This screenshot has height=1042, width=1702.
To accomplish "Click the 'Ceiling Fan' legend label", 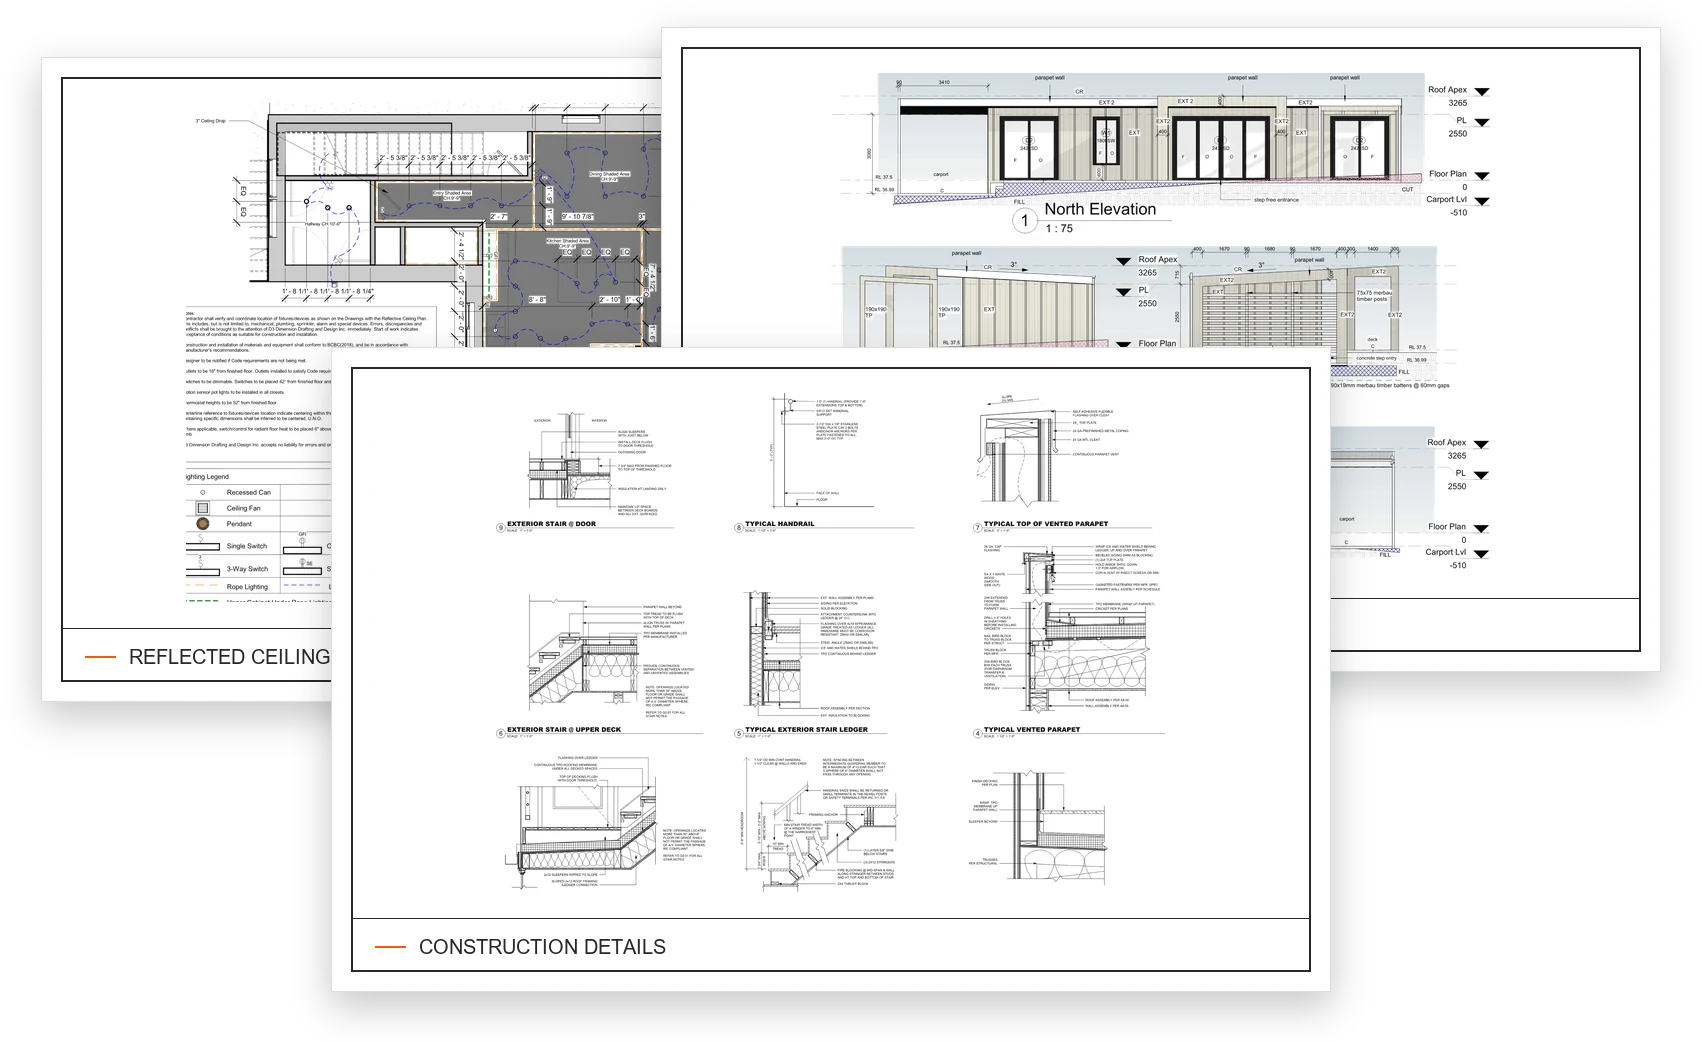I will click(x=243, y=508).
